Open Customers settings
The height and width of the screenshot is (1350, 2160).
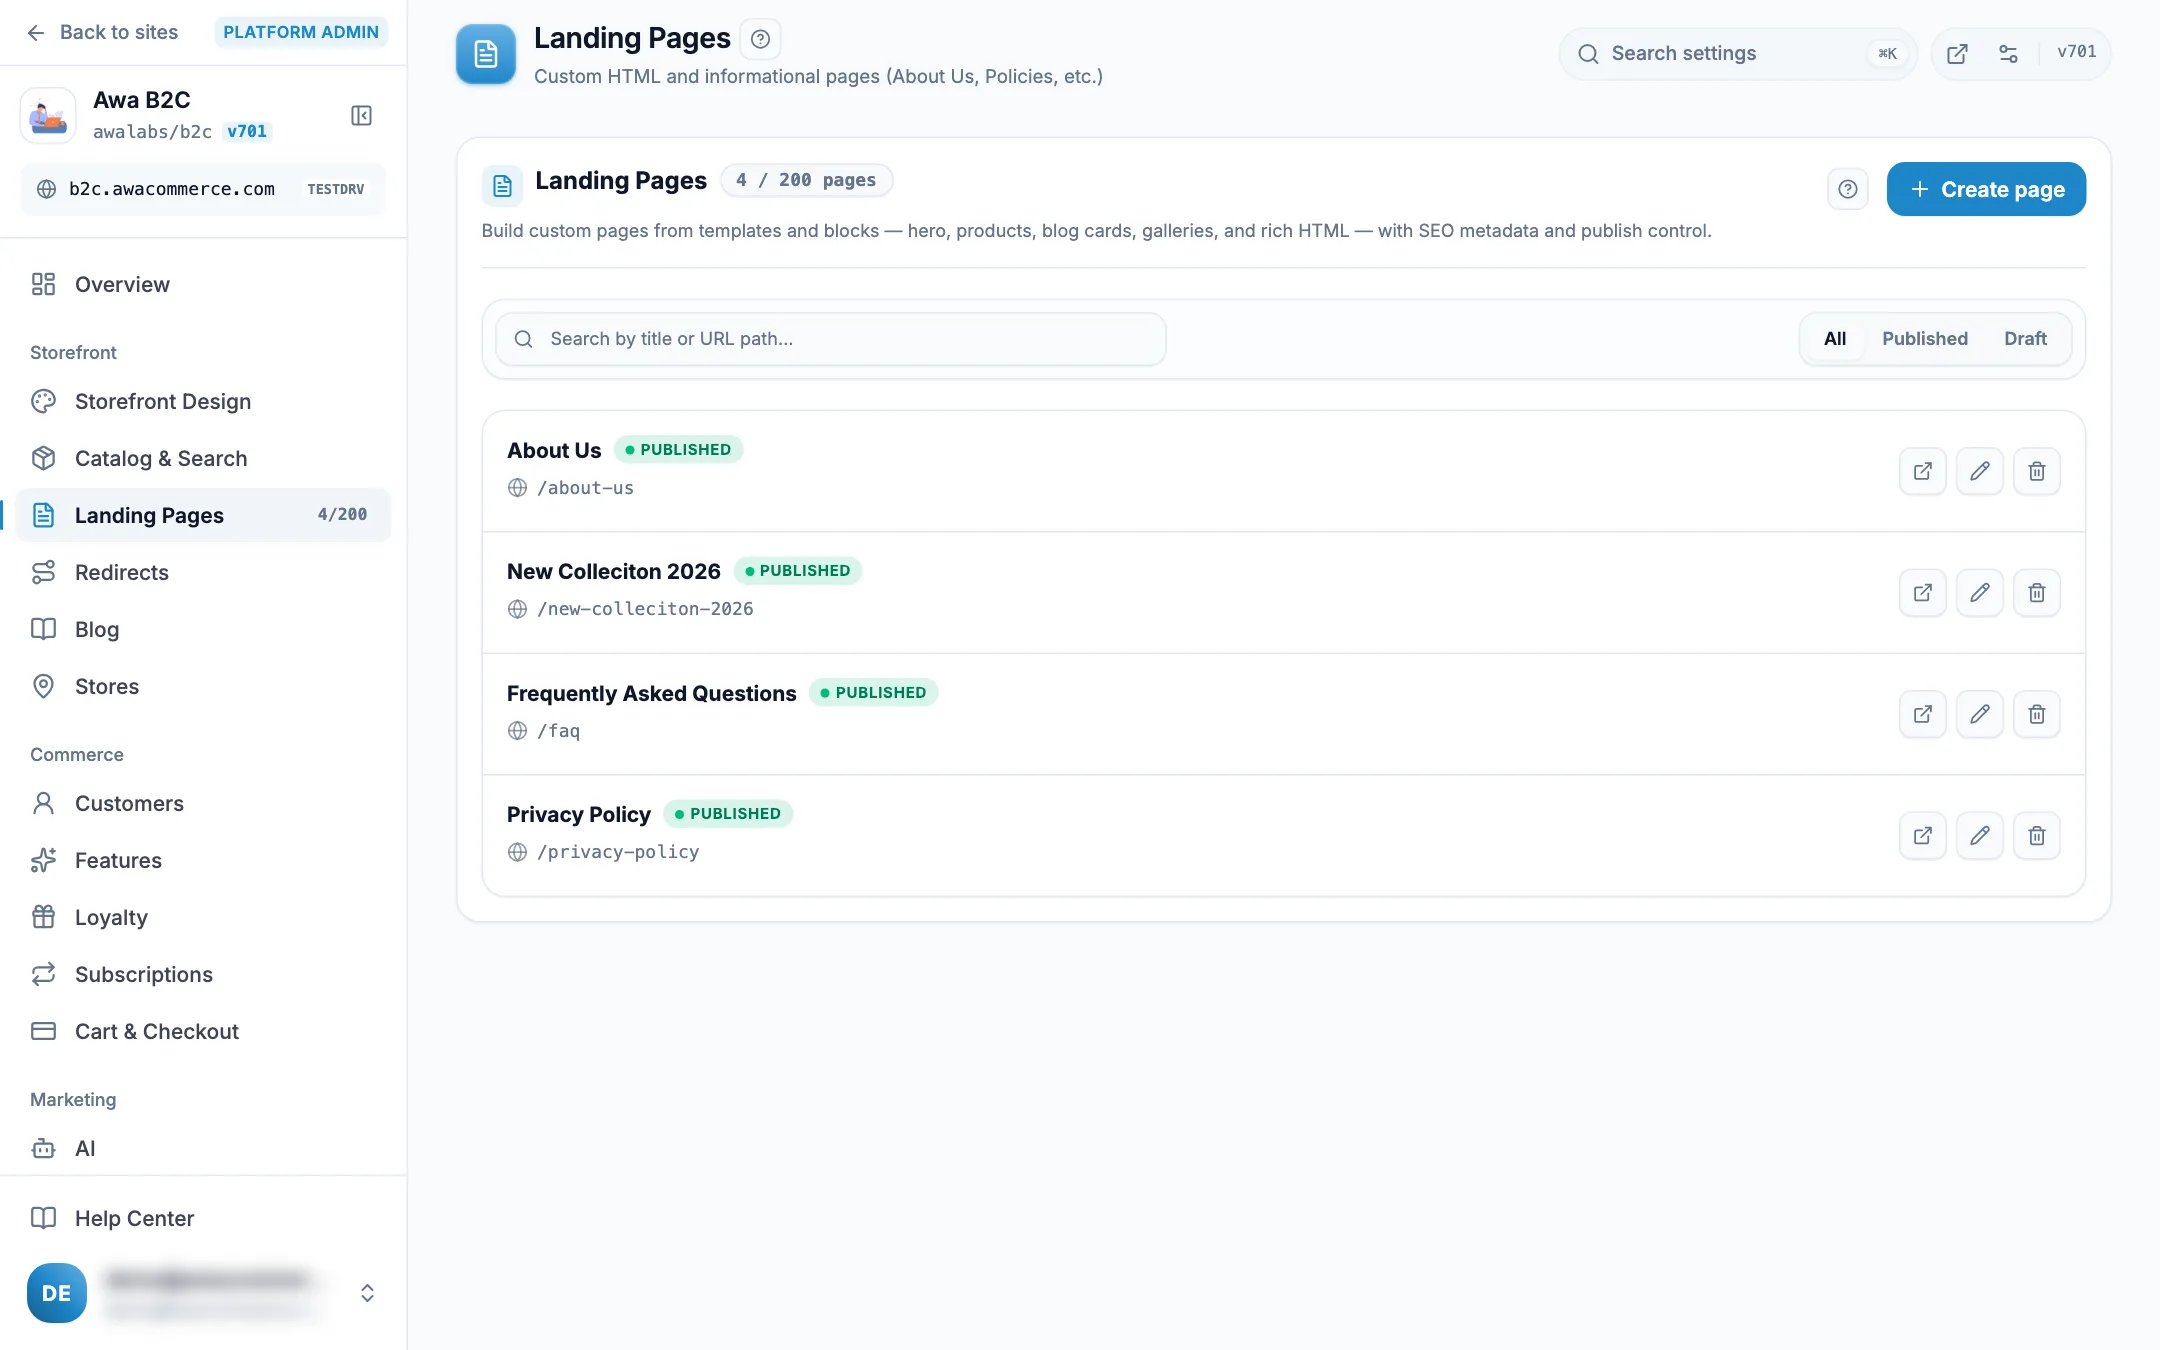[203, 804]
